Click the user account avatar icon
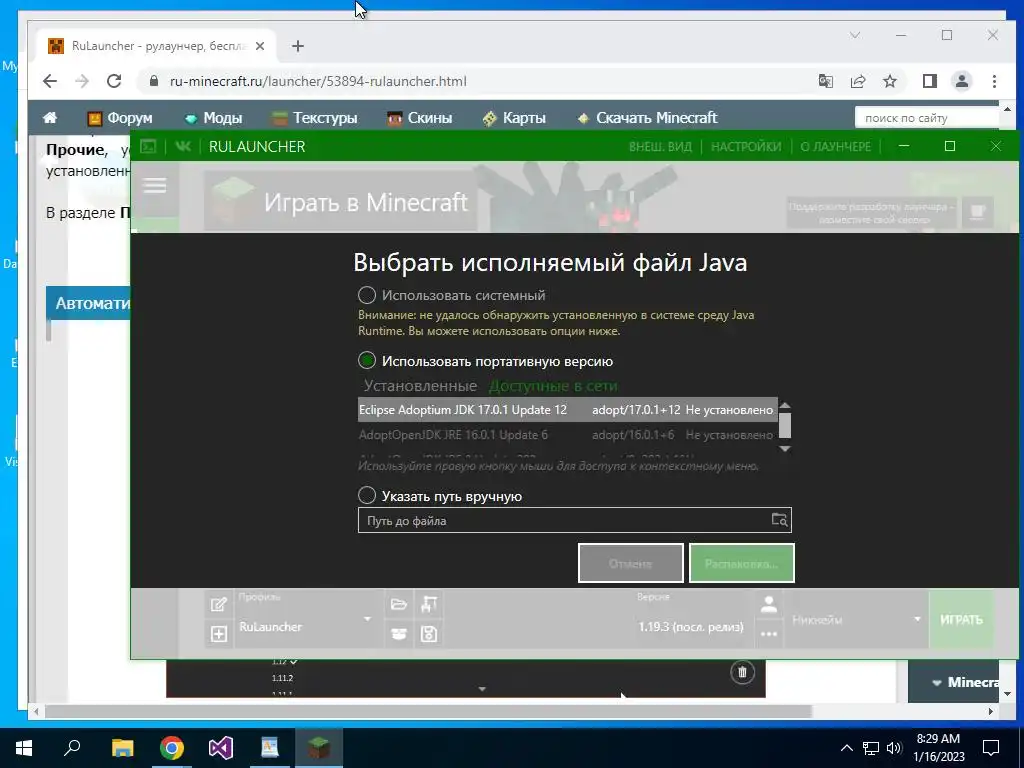The height and width of the screenshot is (768, 1024). [769, 605]
